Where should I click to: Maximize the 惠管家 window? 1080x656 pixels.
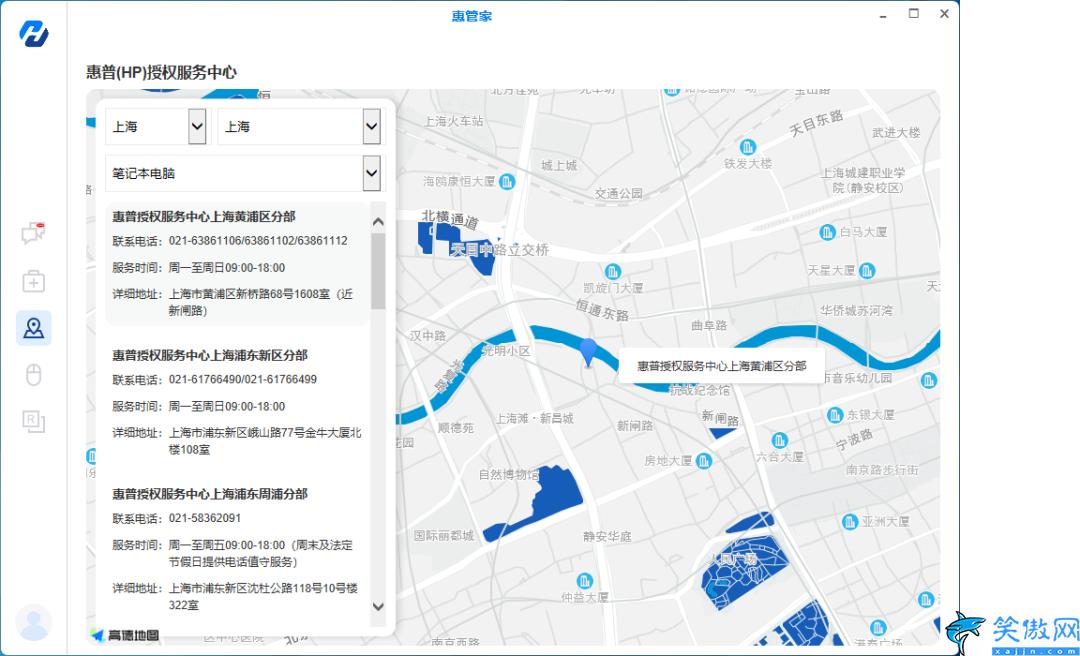pyautogui.click(x=913, y=13)
